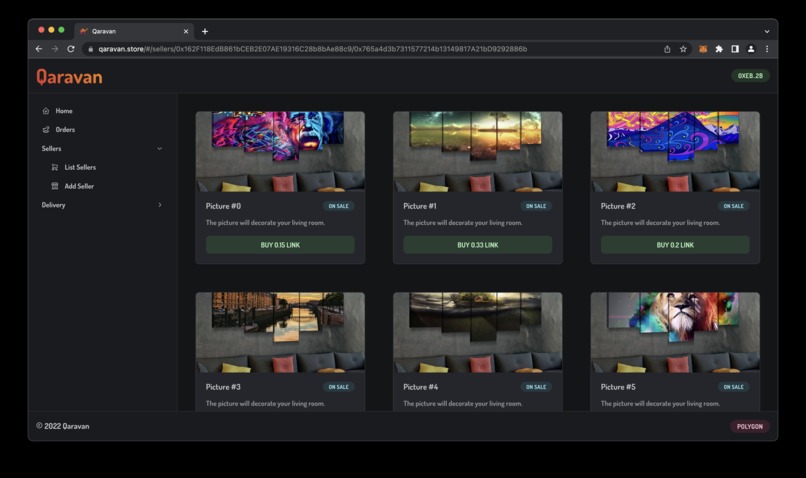
Task: Click the browser forward arrow
Action: (55, 49)
